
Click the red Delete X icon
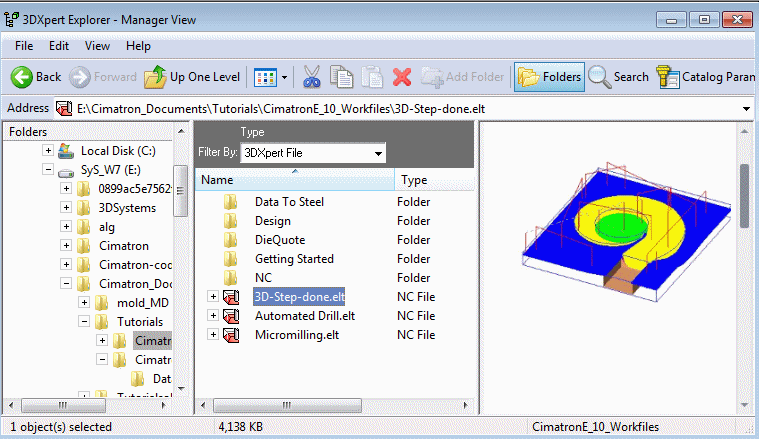[x=402, y=77]
